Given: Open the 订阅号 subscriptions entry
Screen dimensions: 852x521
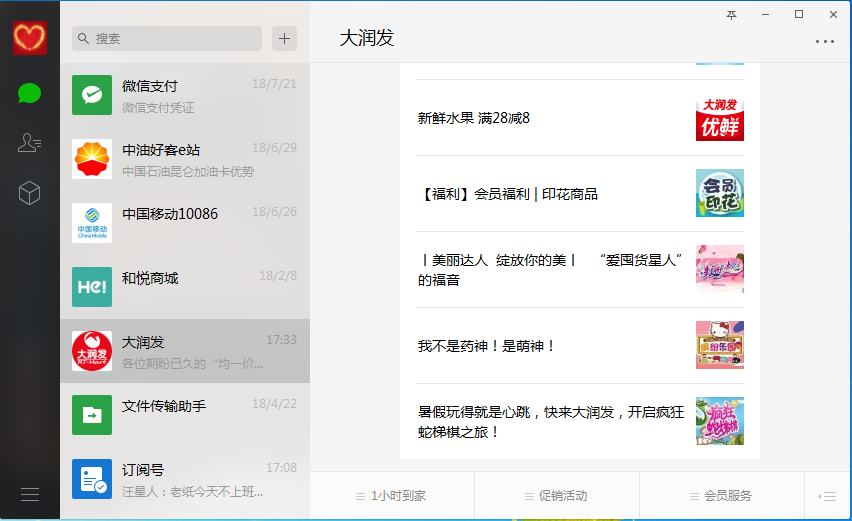Looking at the screenshot, I should 185,479.
